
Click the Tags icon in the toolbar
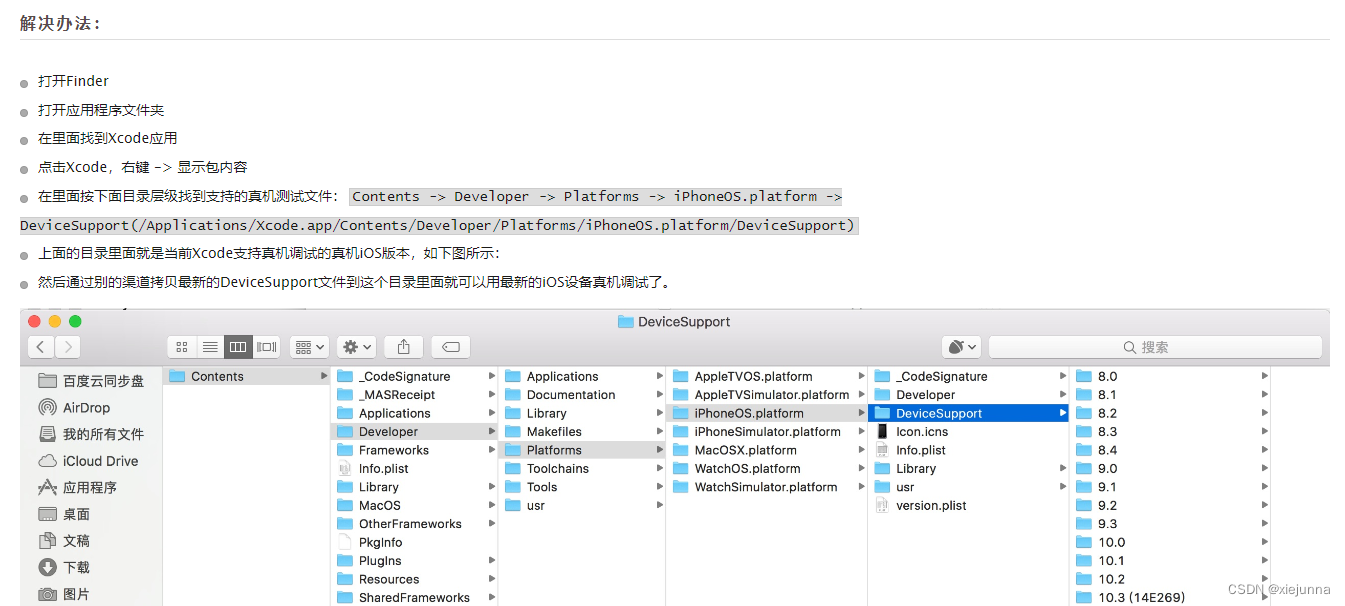450,346
